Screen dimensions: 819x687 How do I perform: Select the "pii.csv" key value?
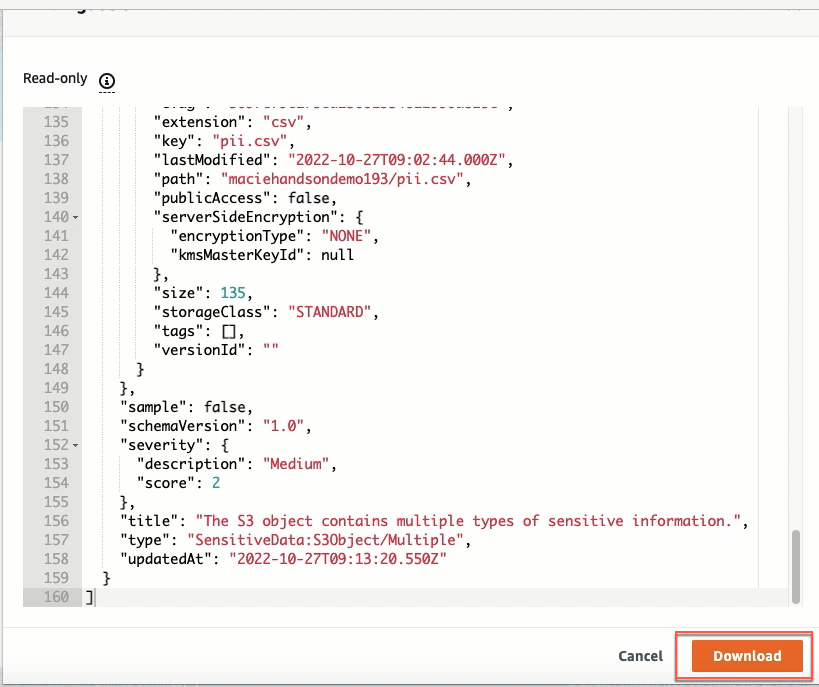click(x=250, y=141)
